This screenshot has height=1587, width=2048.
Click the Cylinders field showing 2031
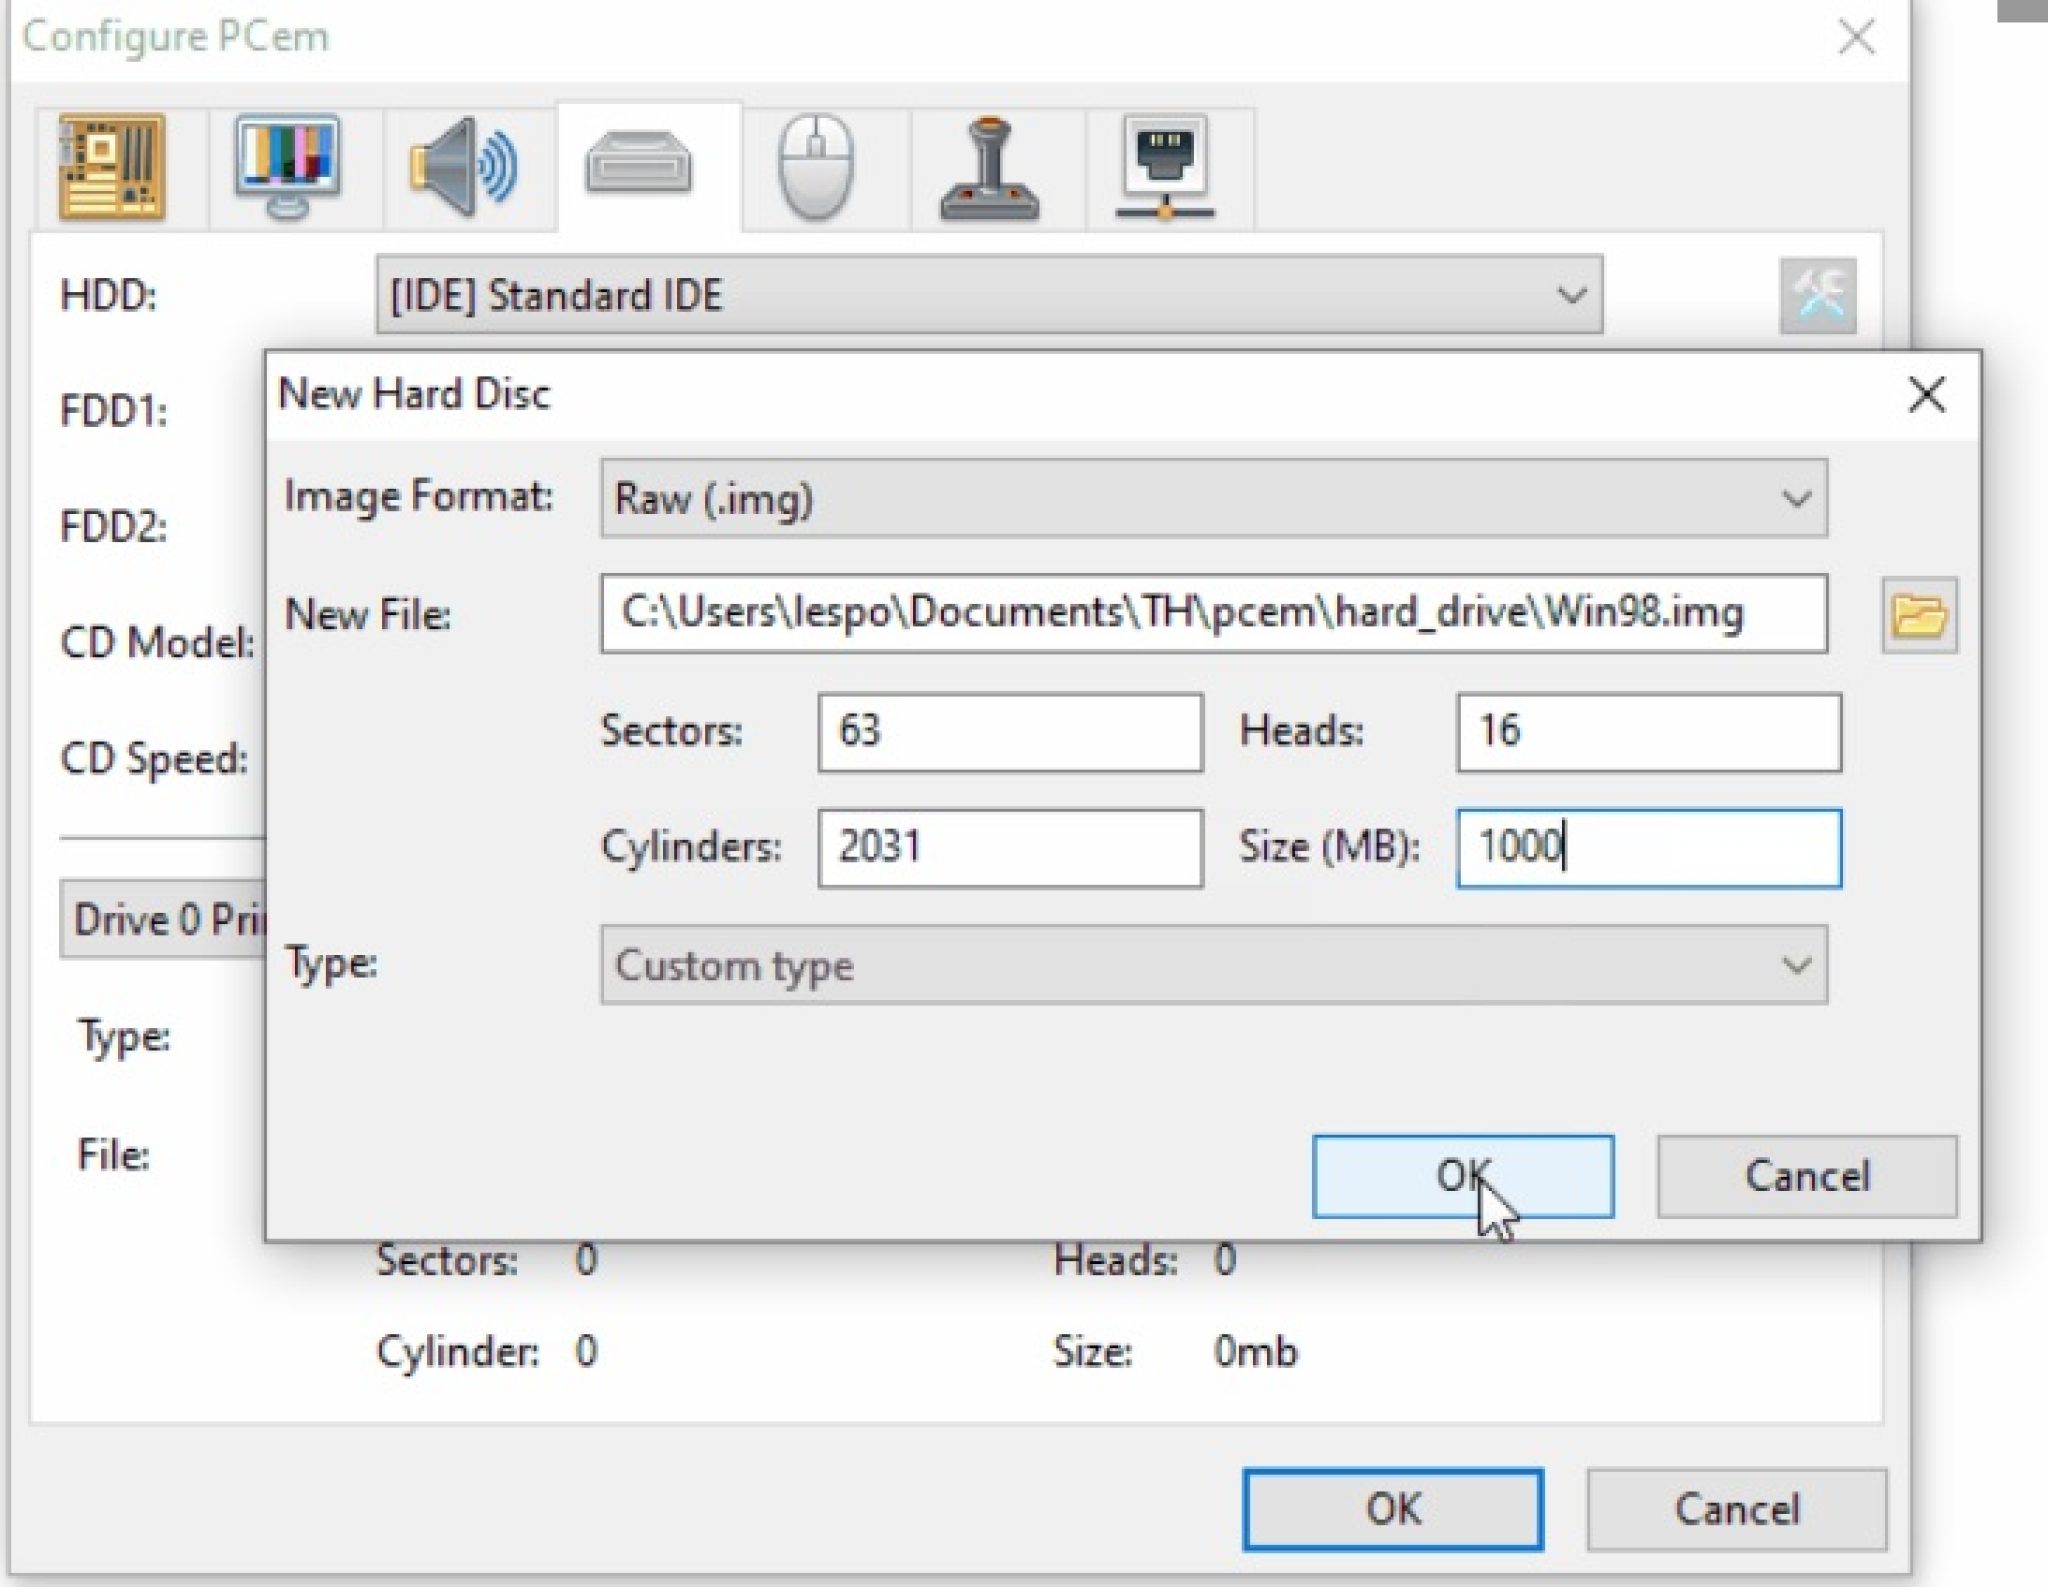click(1012, 848)
